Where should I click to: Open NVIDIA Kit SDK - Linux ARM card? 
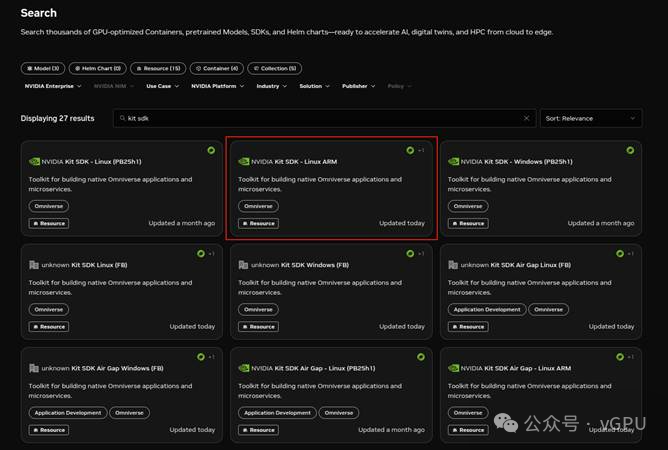coord(331,188)
